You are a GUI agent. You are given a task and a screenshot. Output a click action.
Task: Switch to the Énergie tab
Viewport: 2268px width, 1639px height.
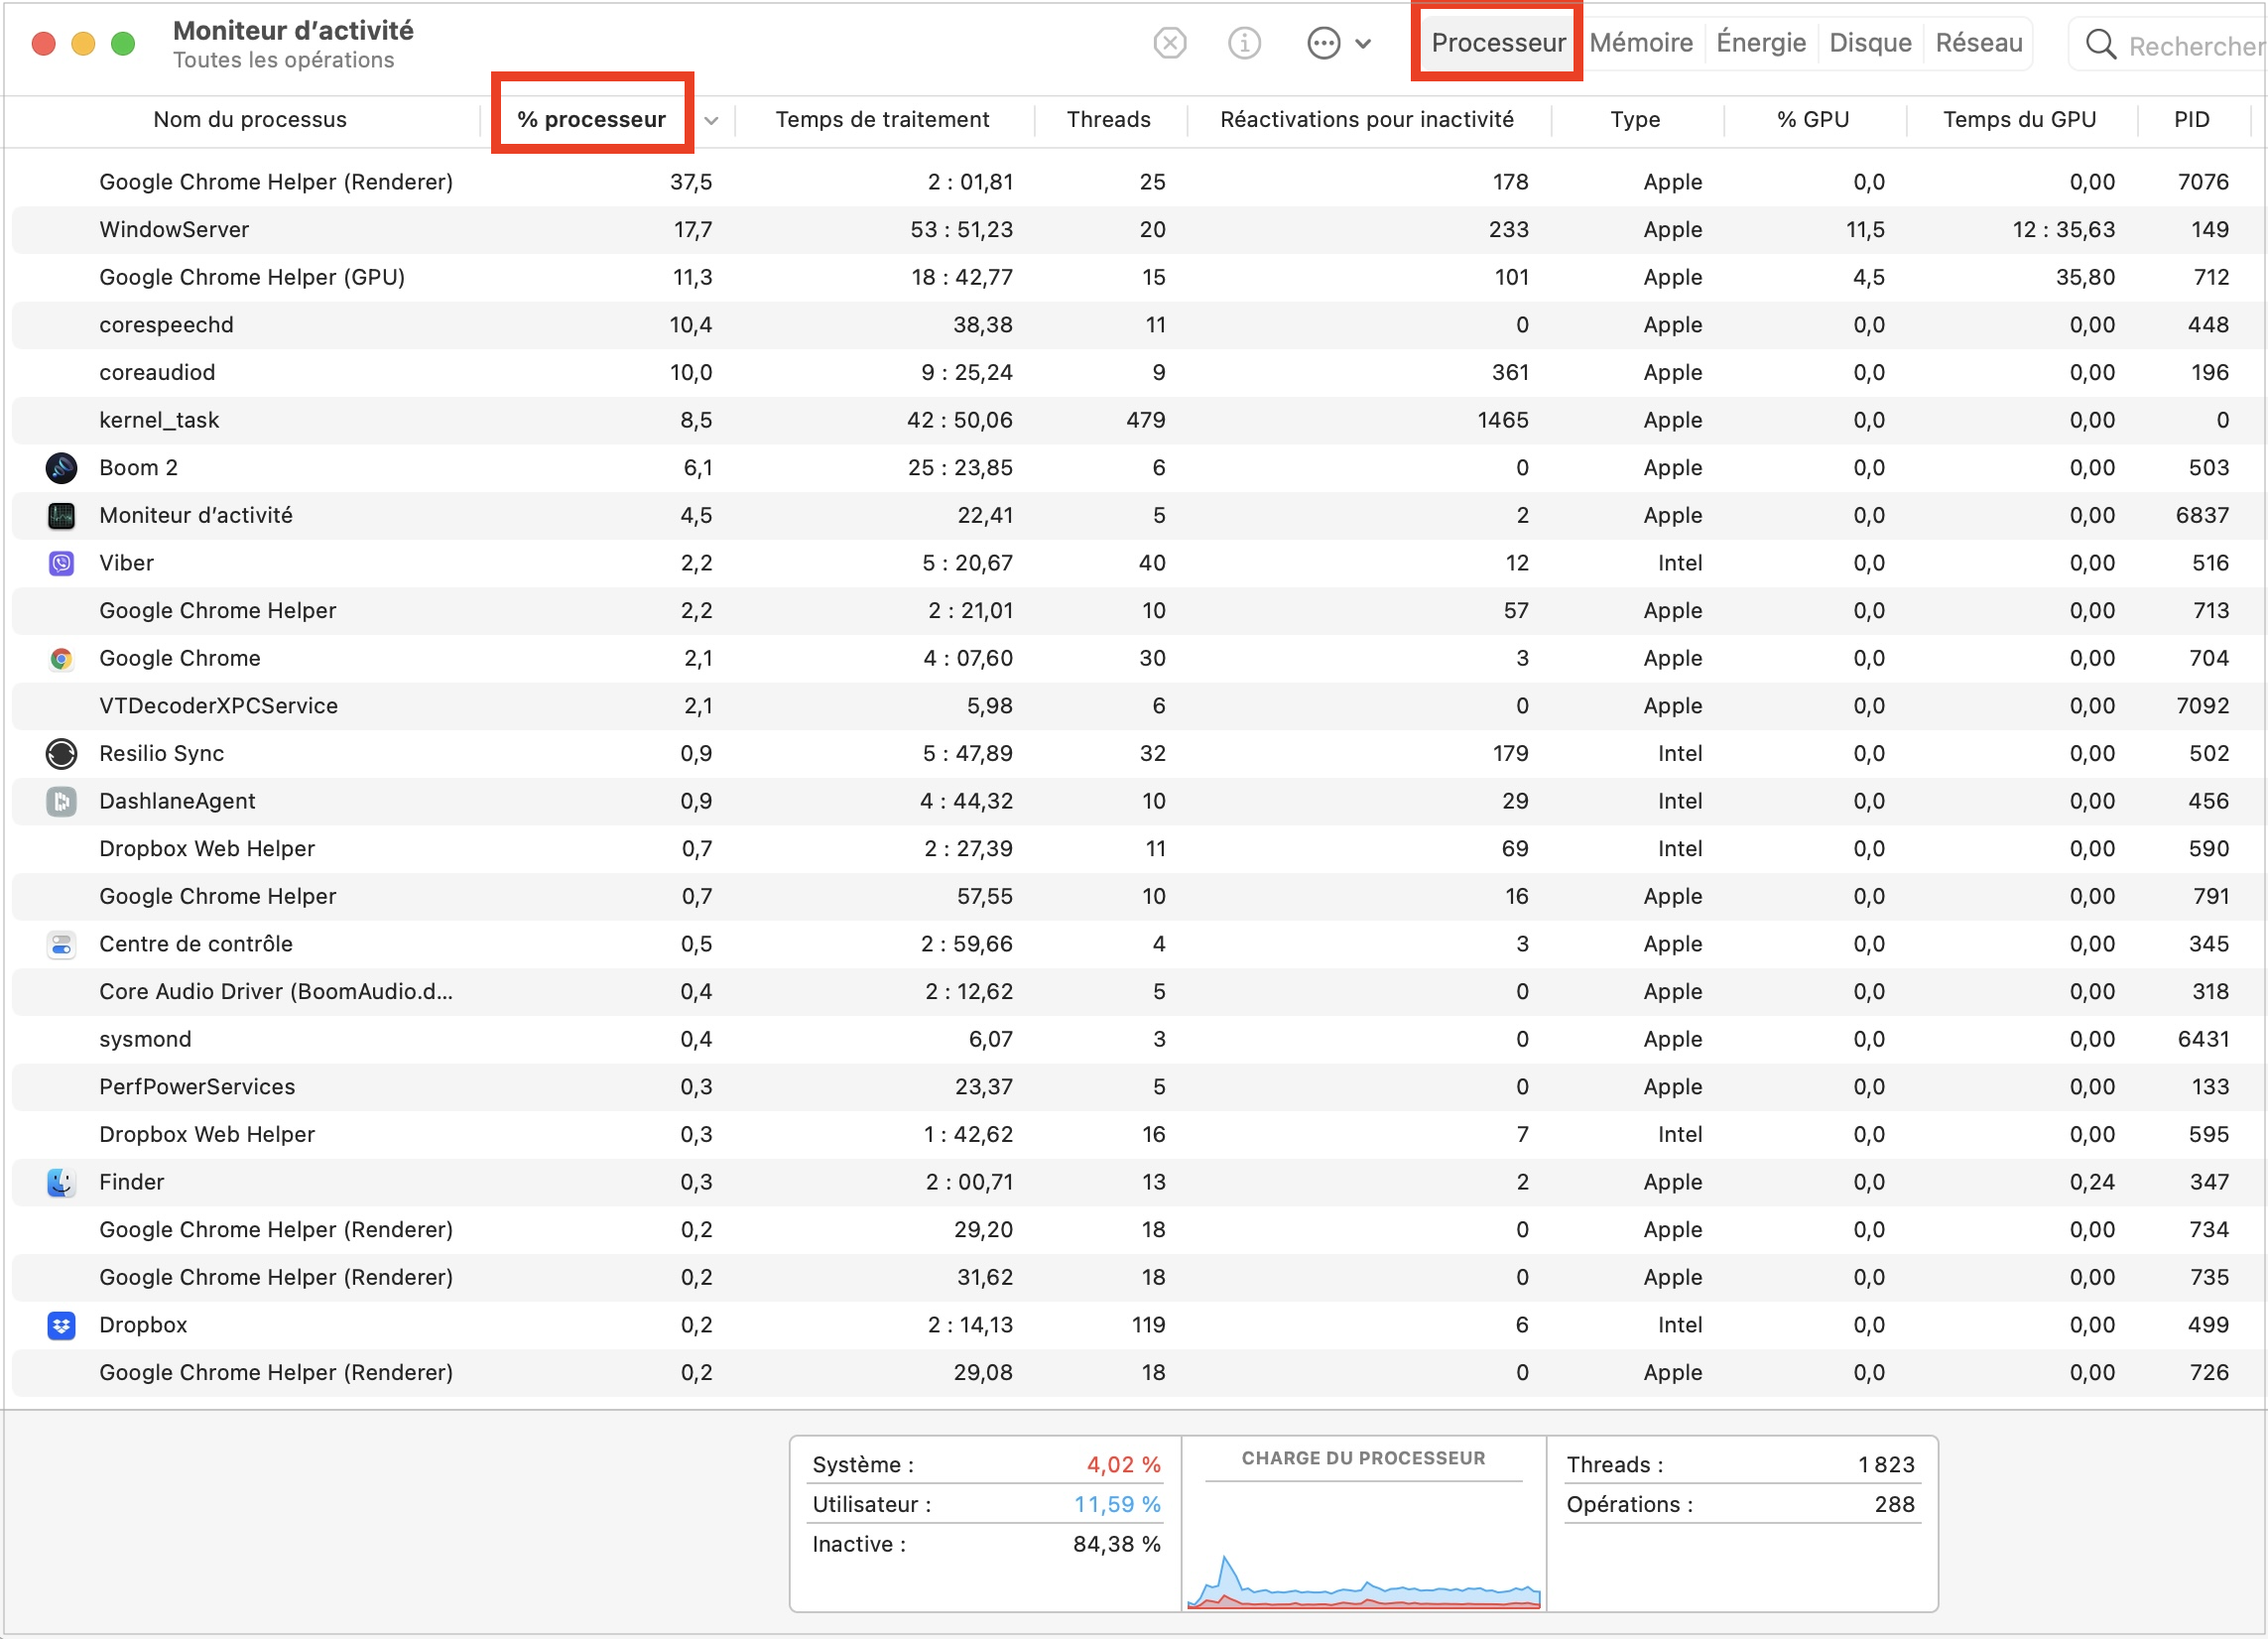point(1760,43)
